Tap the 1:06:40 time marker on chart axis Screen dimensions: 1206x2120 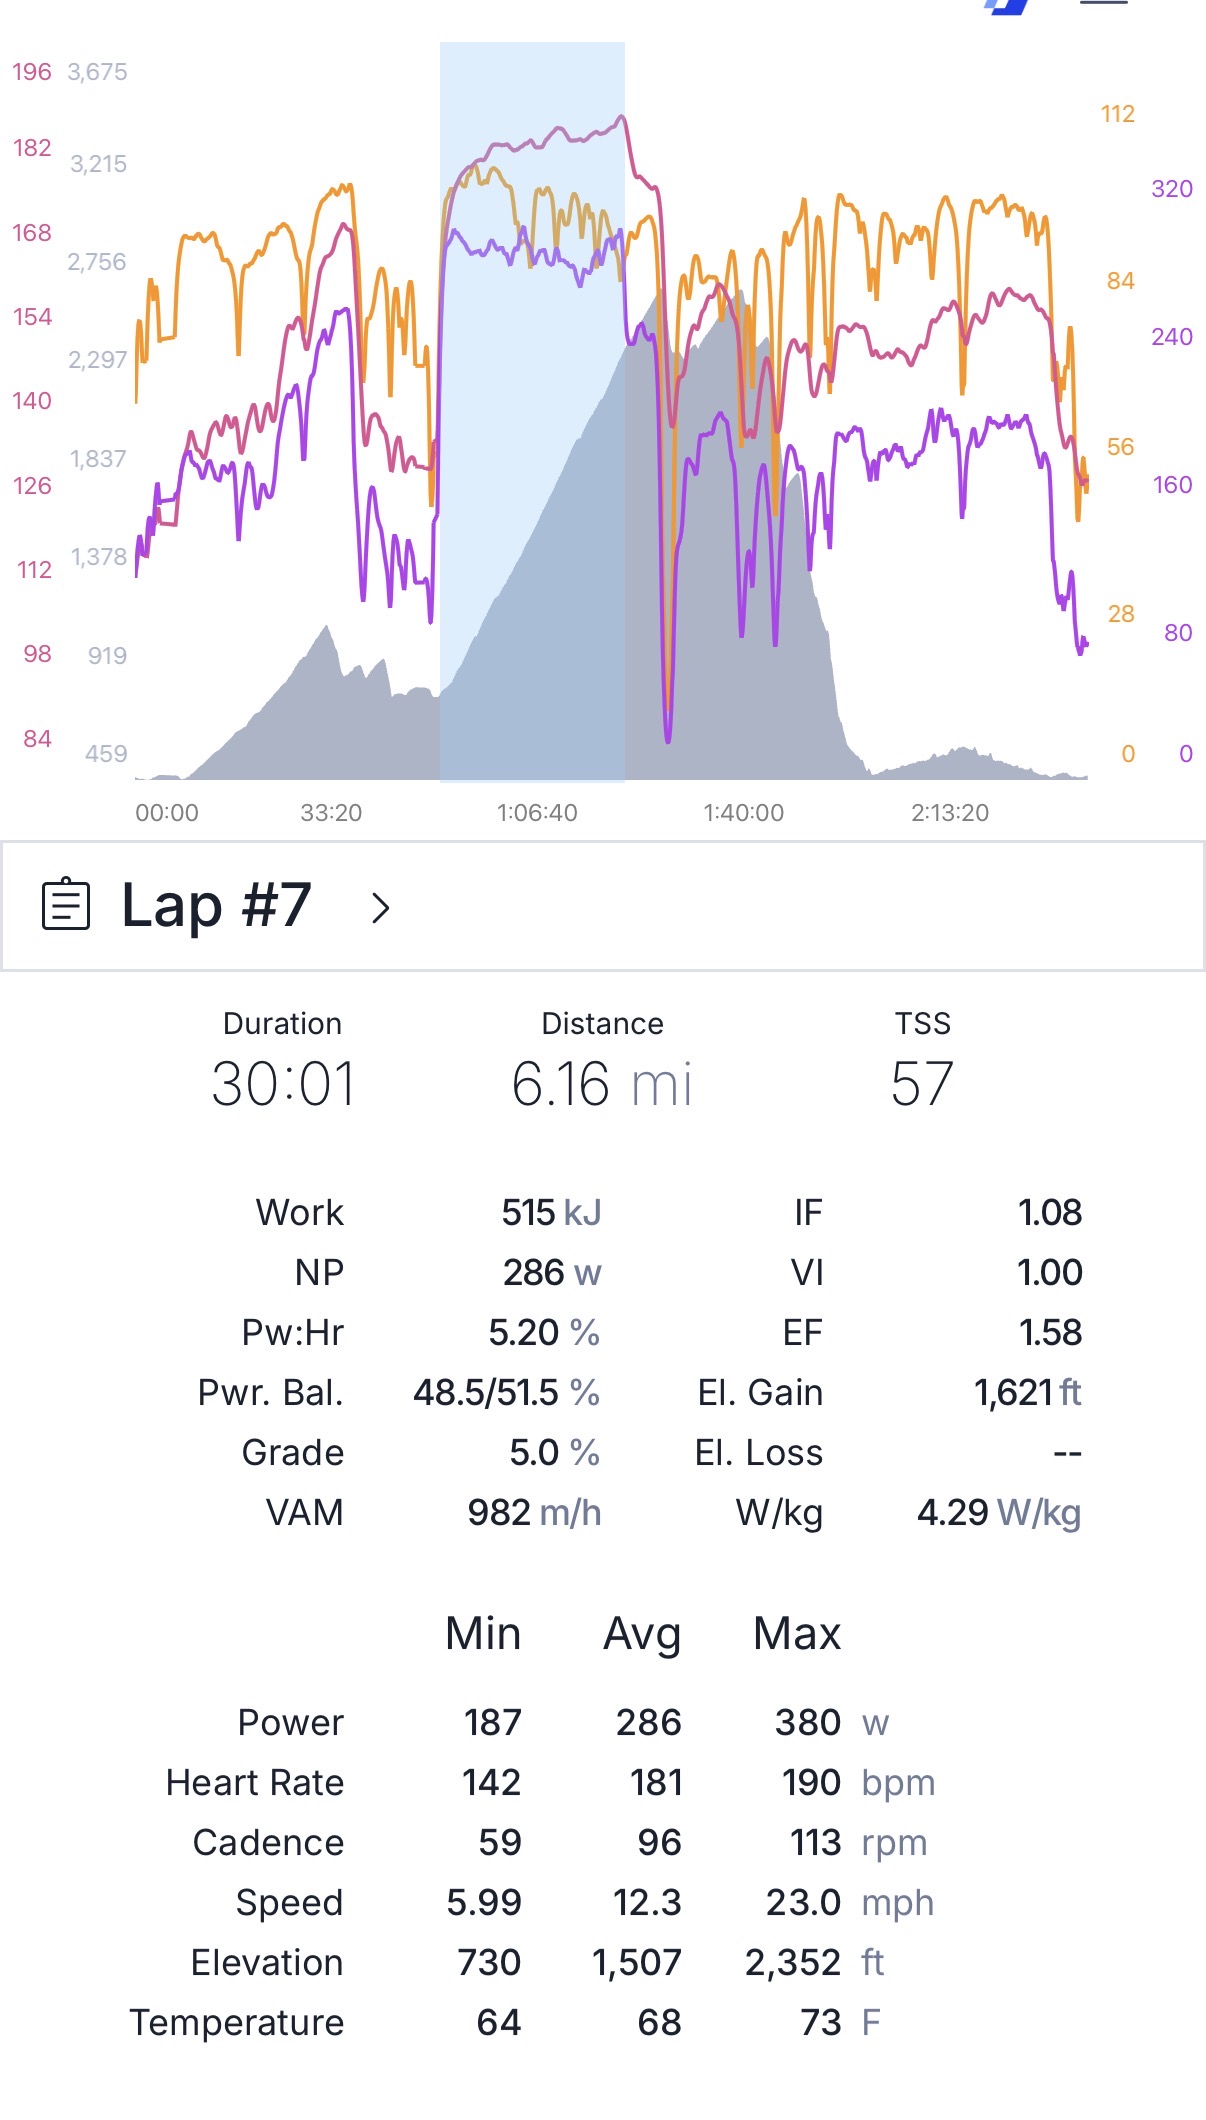(537, 813)
